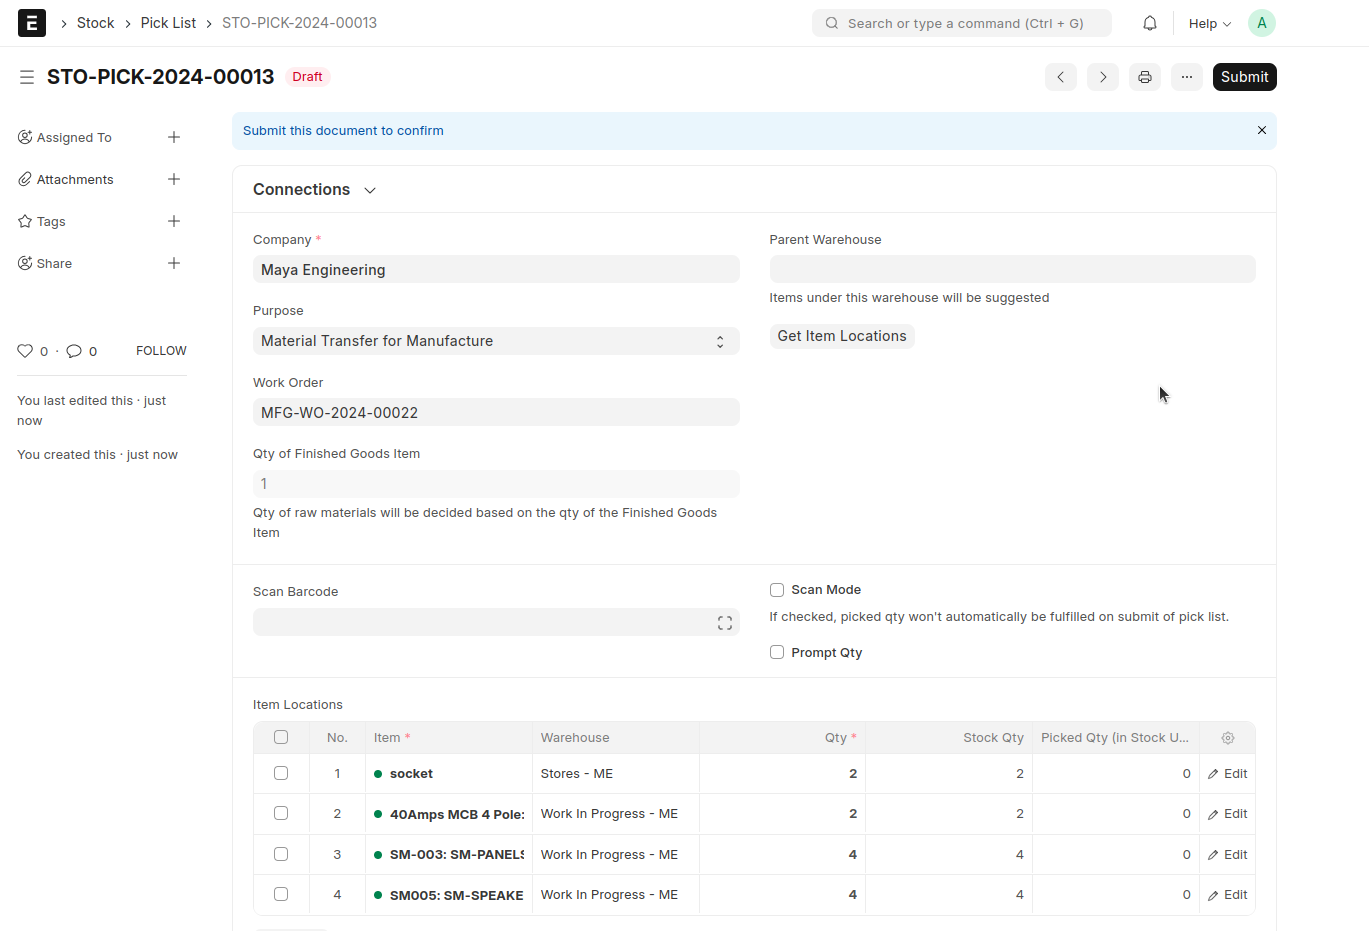Like document with heart icon
The width and height of the screenshot is (1369, 931).
pos(25,351)
